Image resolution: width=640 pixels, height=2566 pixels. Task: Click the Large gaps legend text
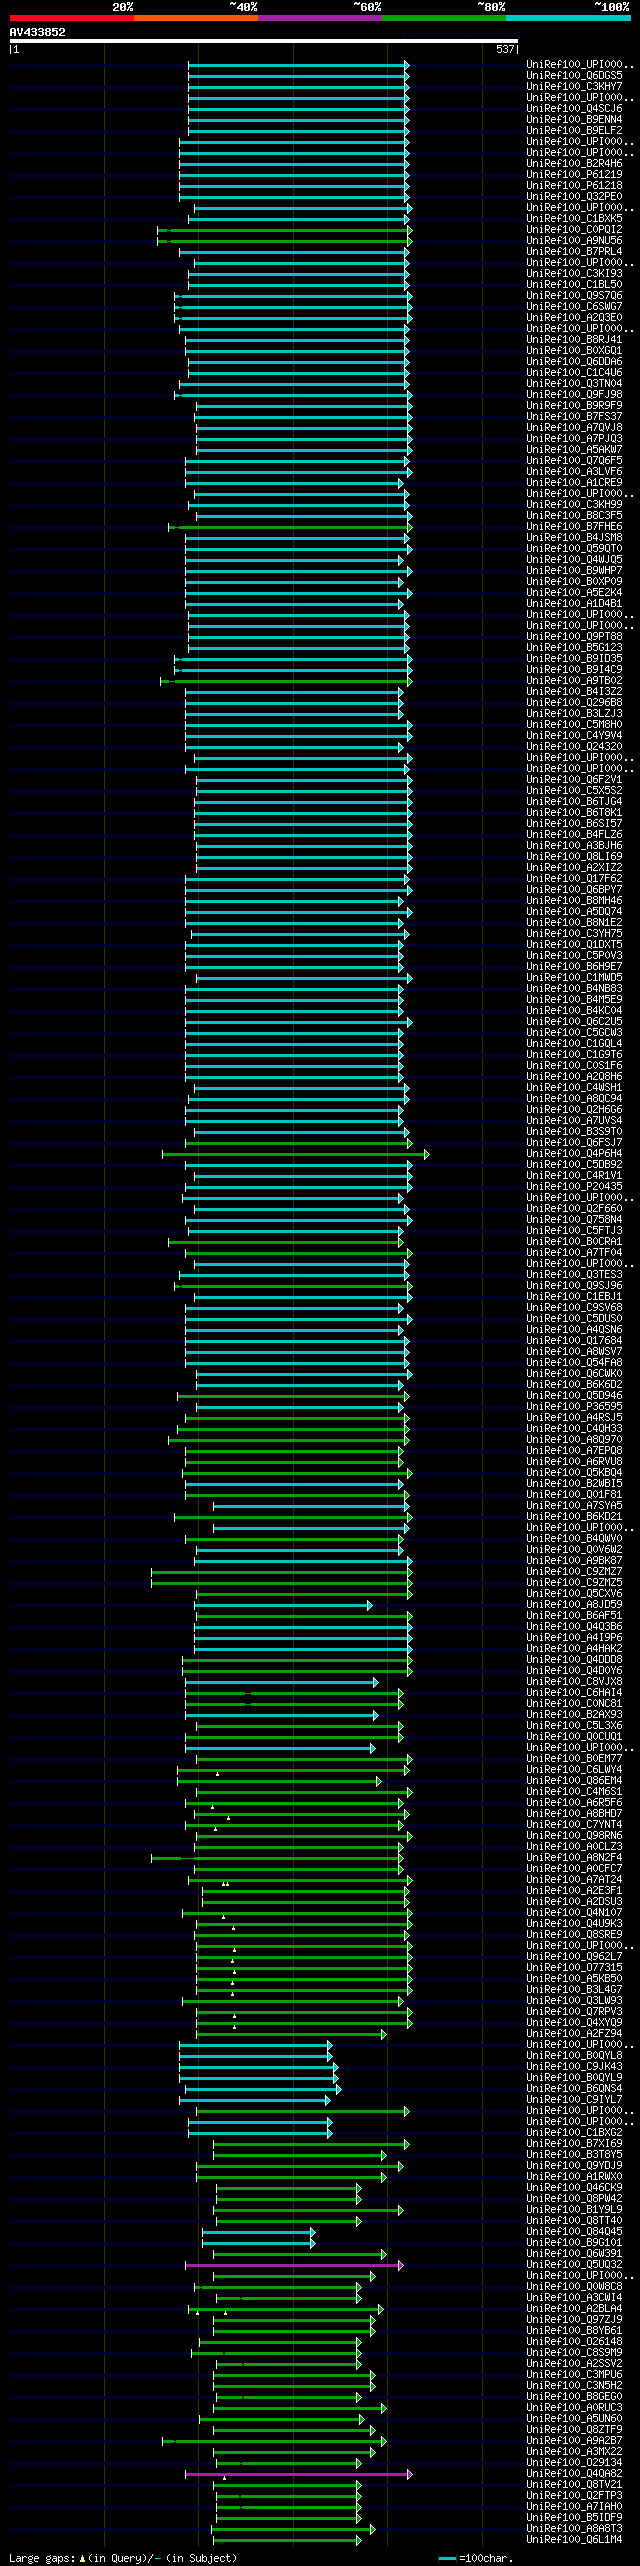click(123, 2558)
